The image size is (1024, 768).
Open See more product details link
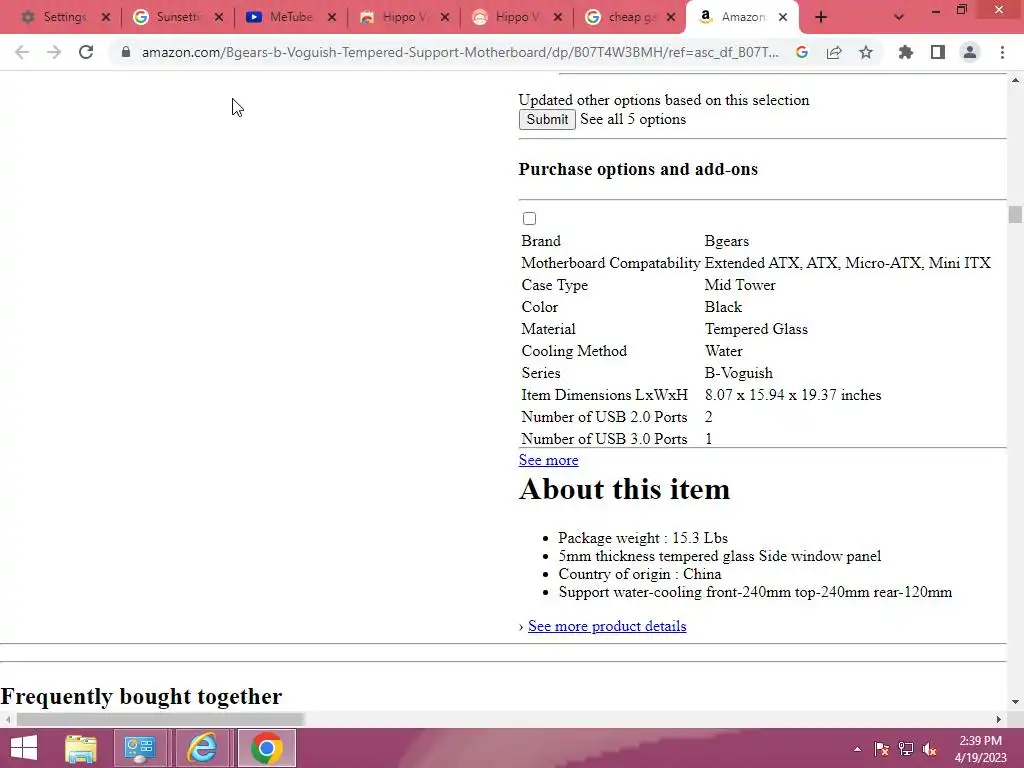pos(607,626)
